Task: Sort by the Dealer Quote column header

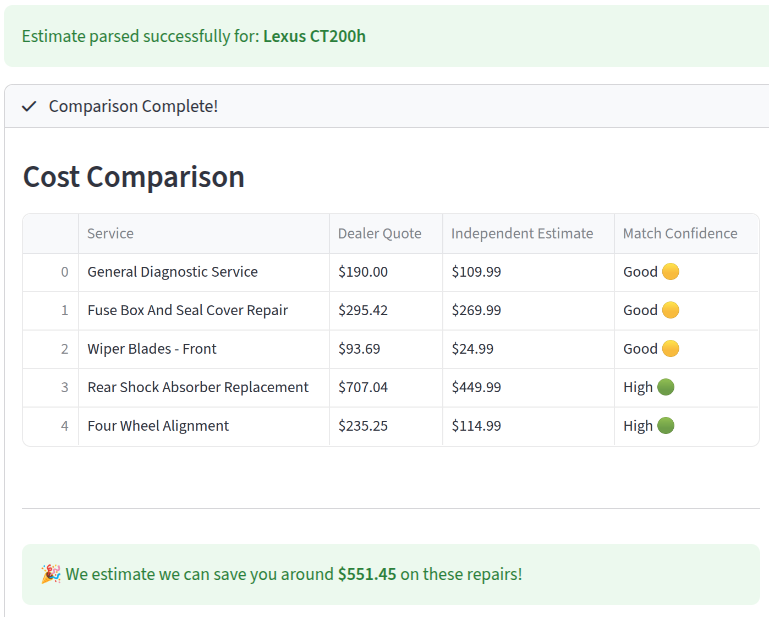Action: pos(386,233)
